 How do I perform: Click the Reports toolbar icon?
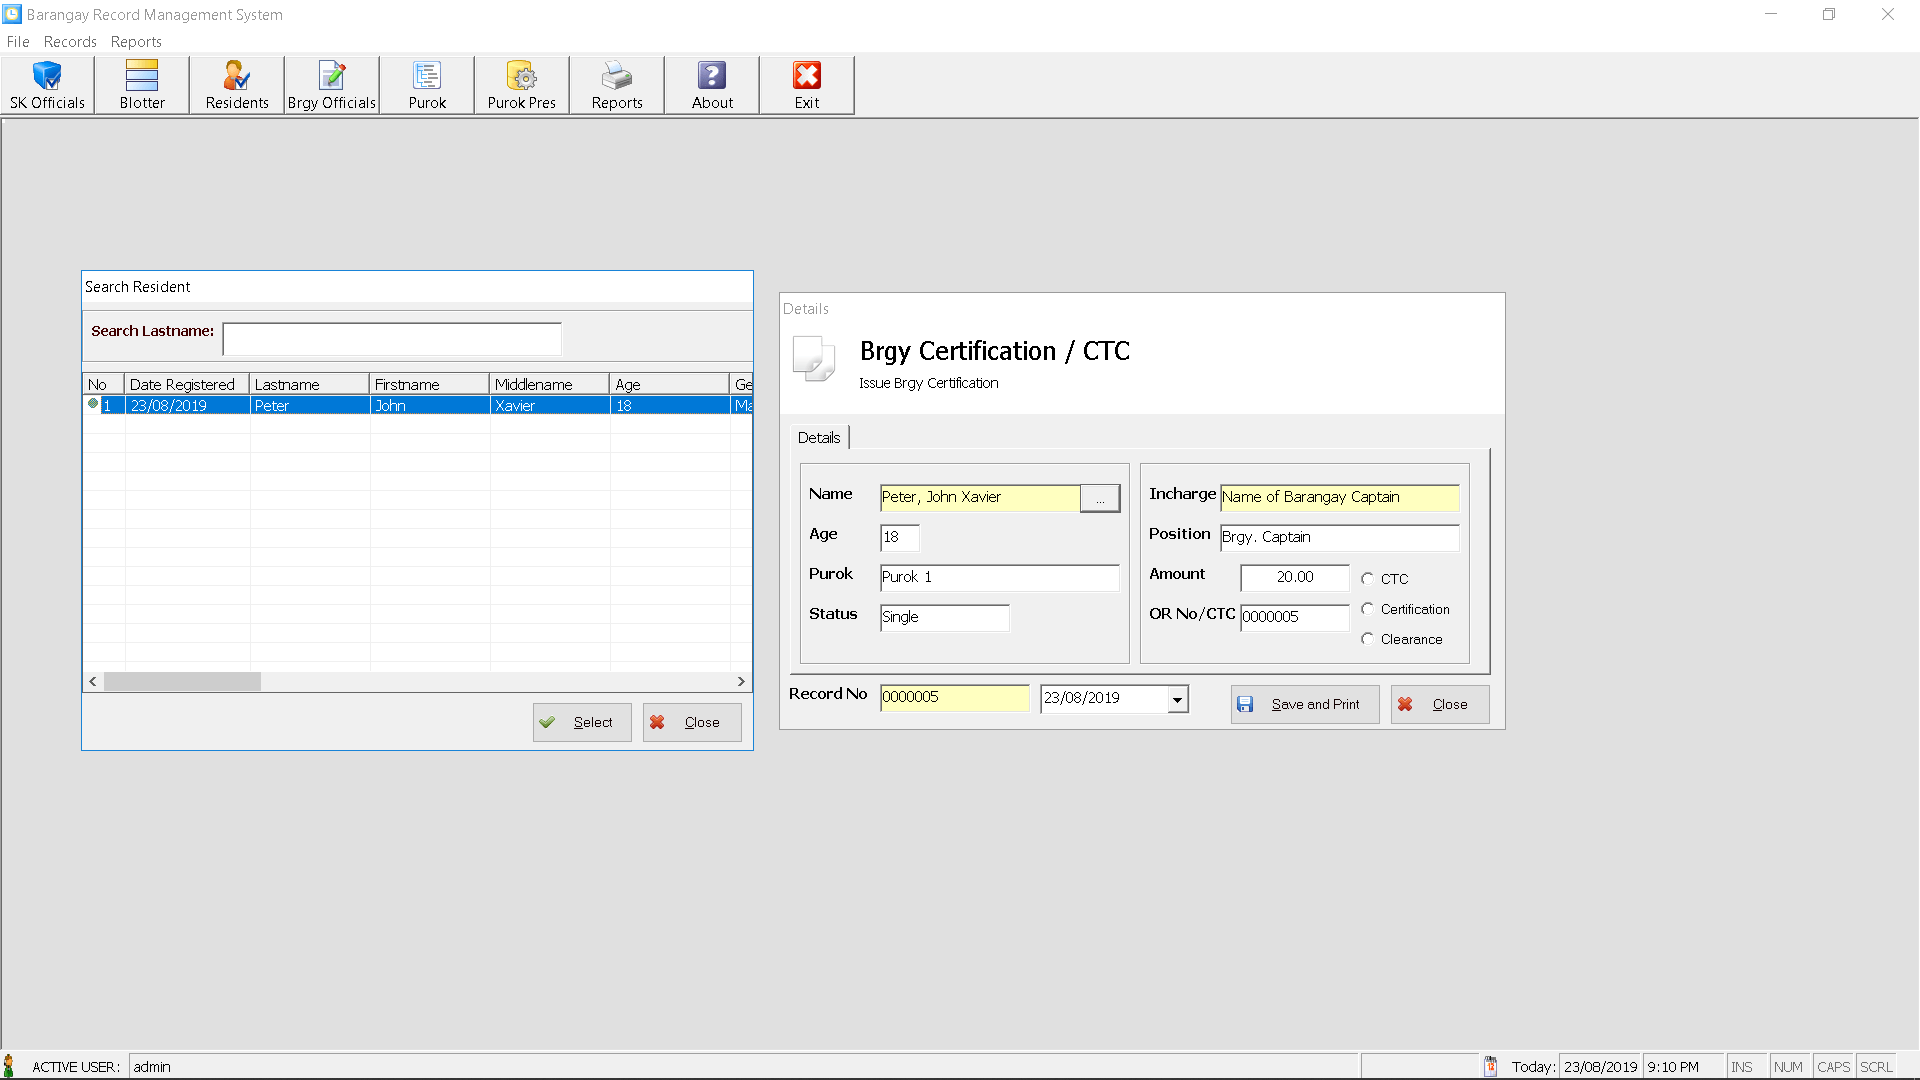click(616, 84)
